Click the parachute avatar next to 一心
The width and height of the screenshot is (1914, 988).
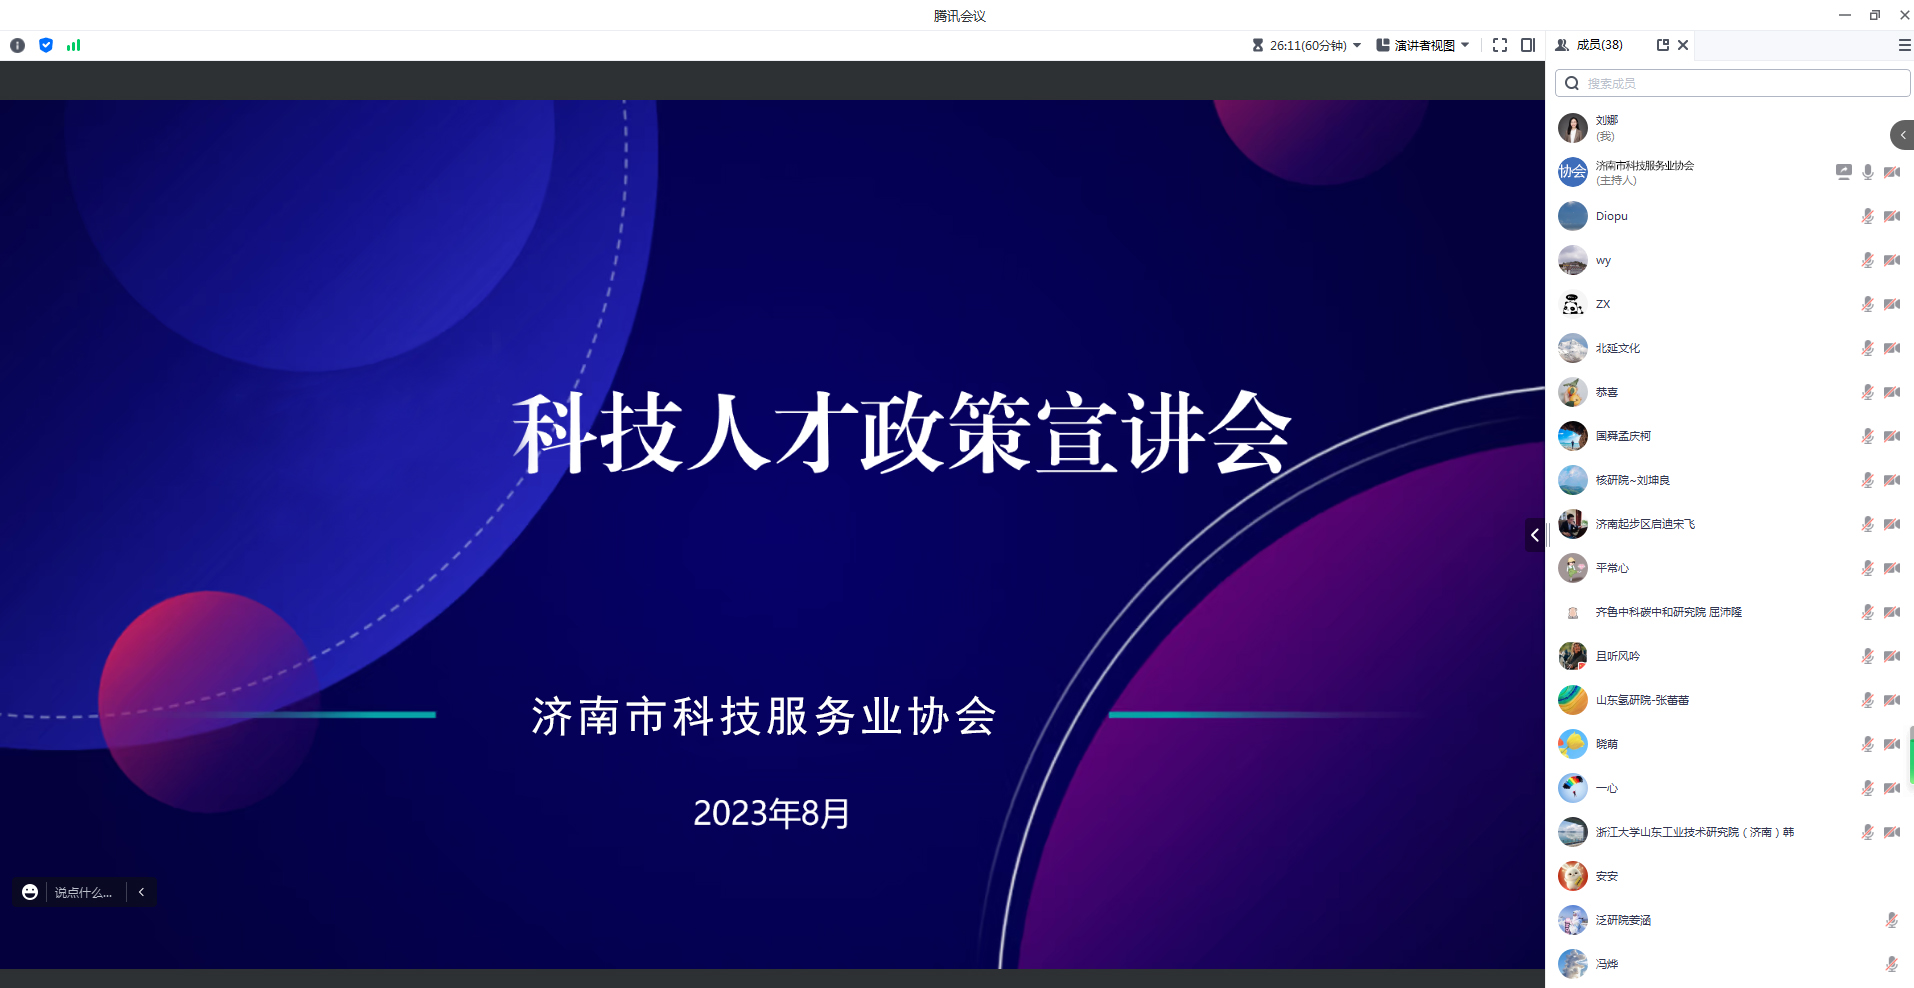click(x=1573, y=788)
